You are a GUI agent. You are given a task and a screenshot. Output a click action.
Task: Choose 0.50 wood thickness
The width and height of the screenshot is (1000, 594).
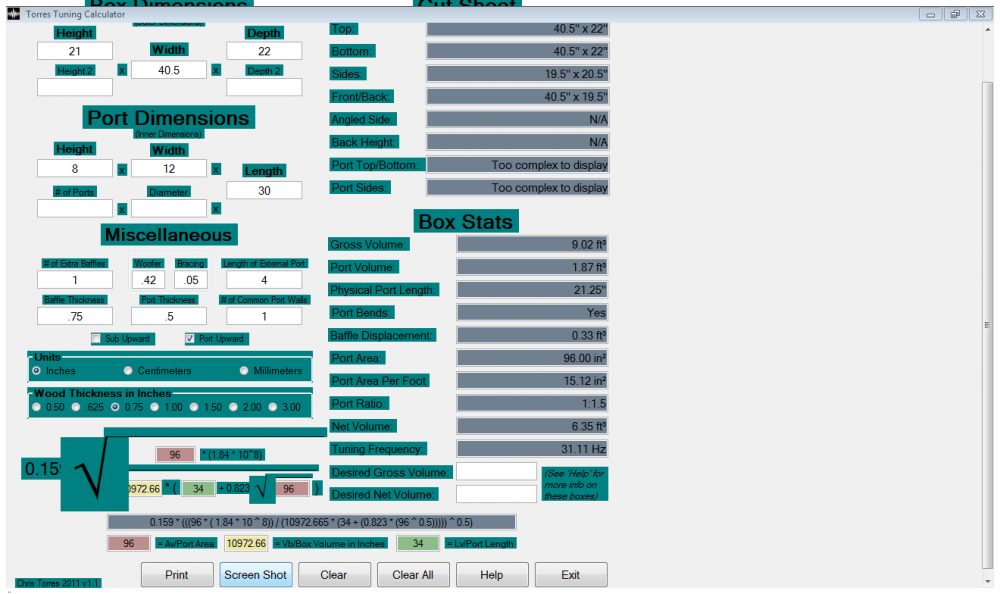36,407
